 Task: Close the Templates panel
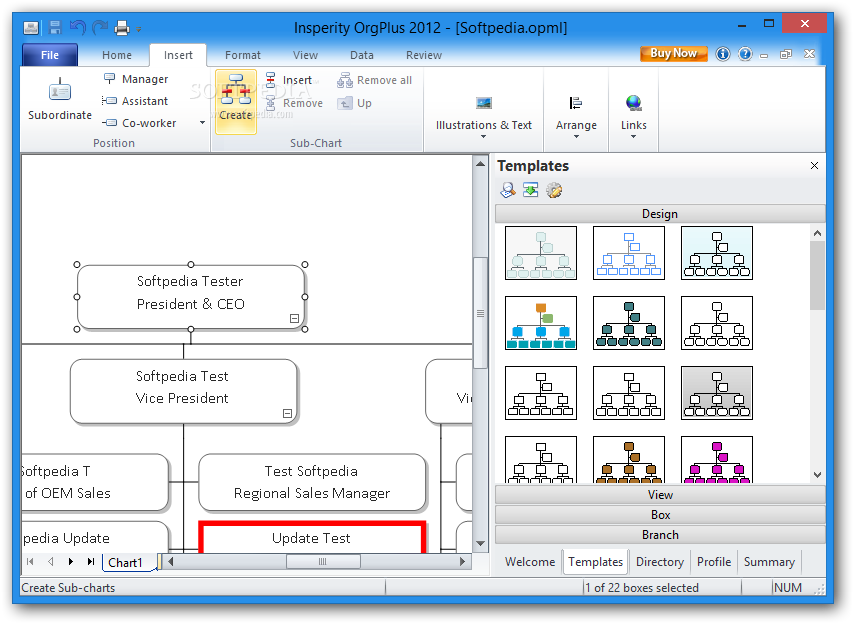[x=814, y=166]
